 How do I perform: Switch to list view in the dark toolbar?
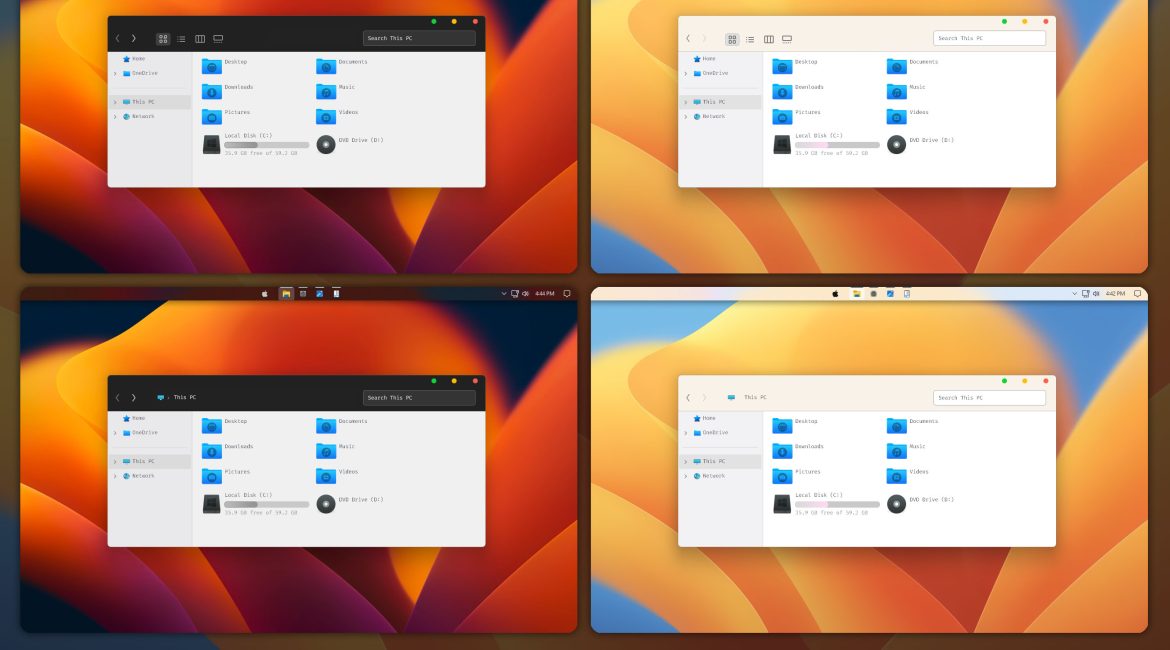pyautogui.click(x=181, y=39)
